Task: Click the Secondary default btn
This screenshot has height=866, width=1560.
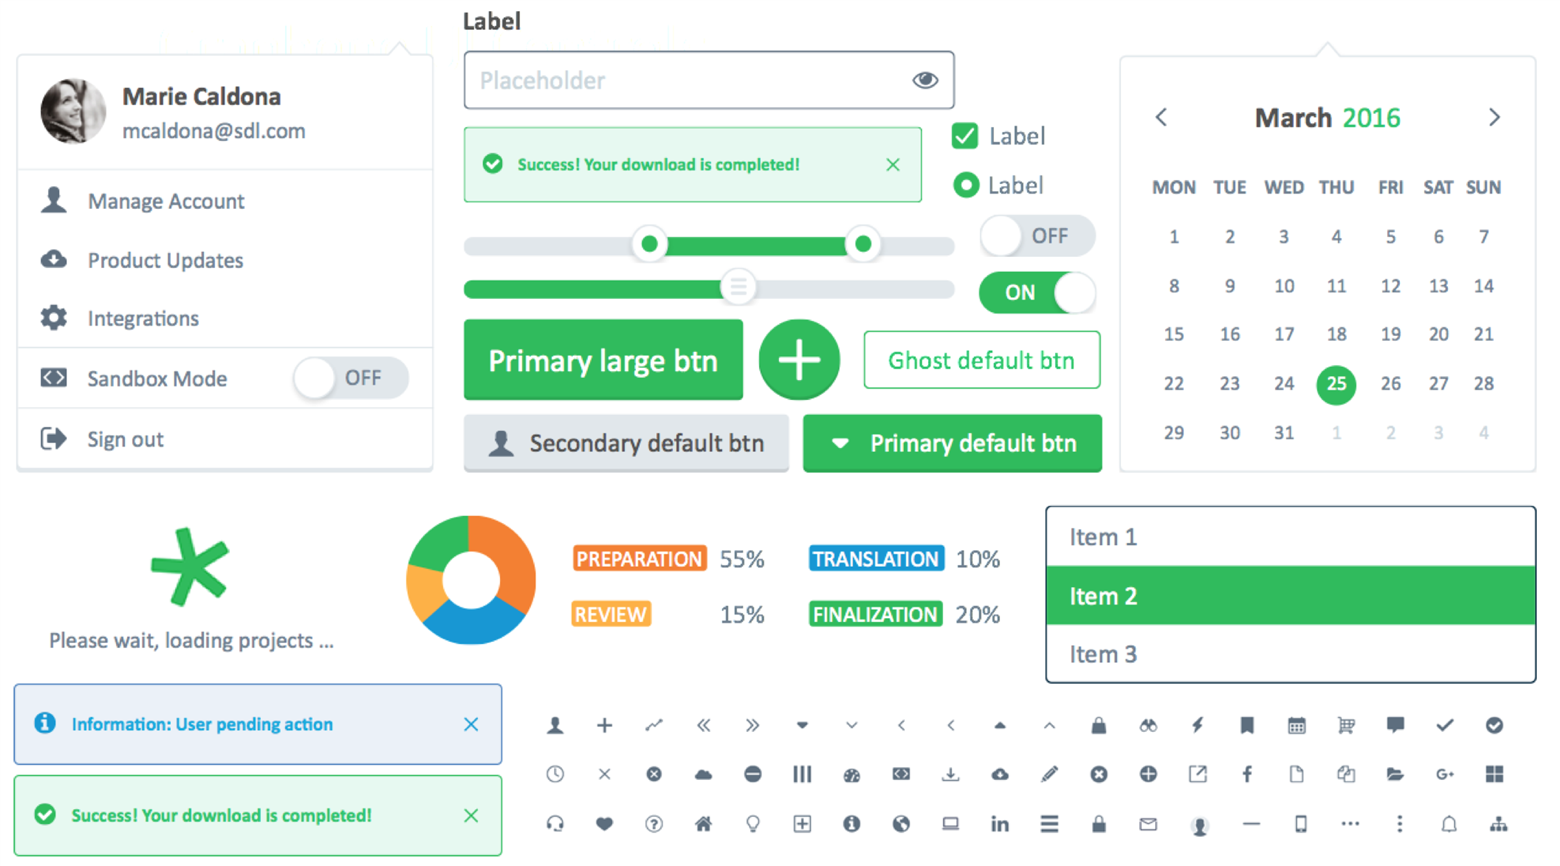Action: (626, 443)
